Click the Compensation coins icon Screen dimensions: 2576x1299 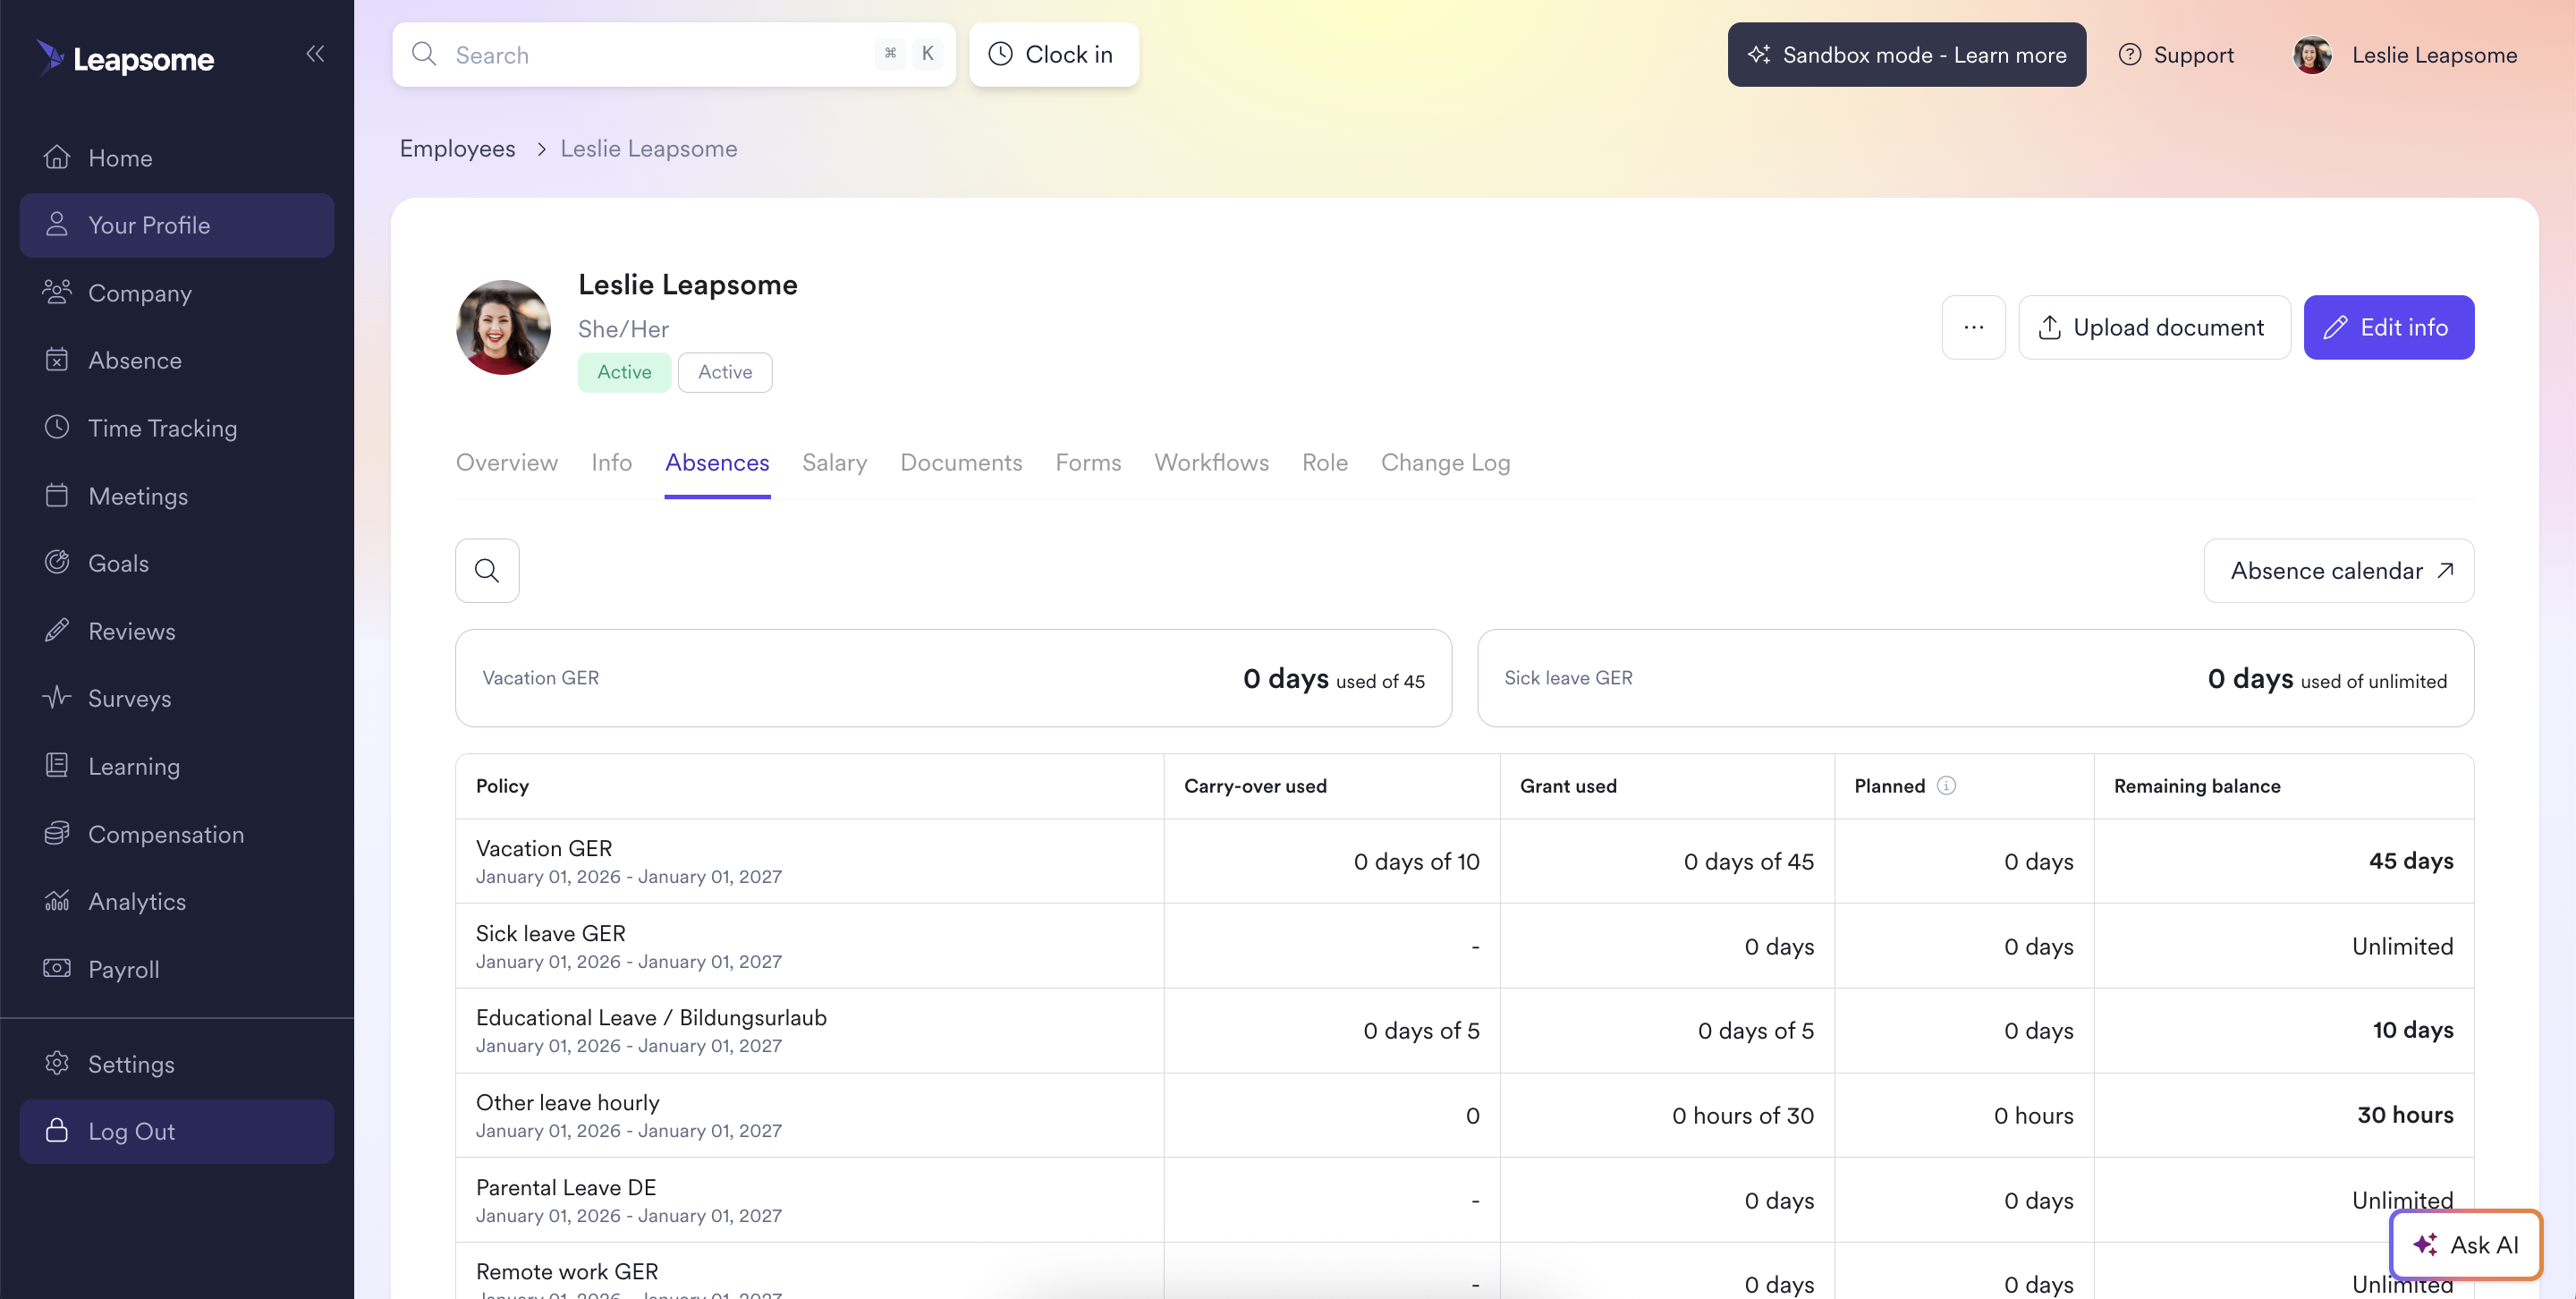(x=57, y=834)
